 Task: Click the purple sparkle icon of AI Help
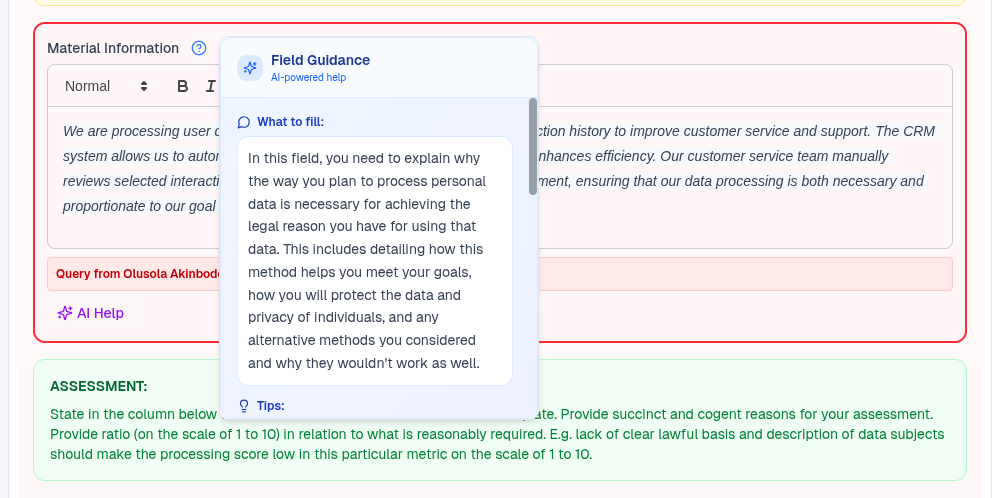point(65,313)
